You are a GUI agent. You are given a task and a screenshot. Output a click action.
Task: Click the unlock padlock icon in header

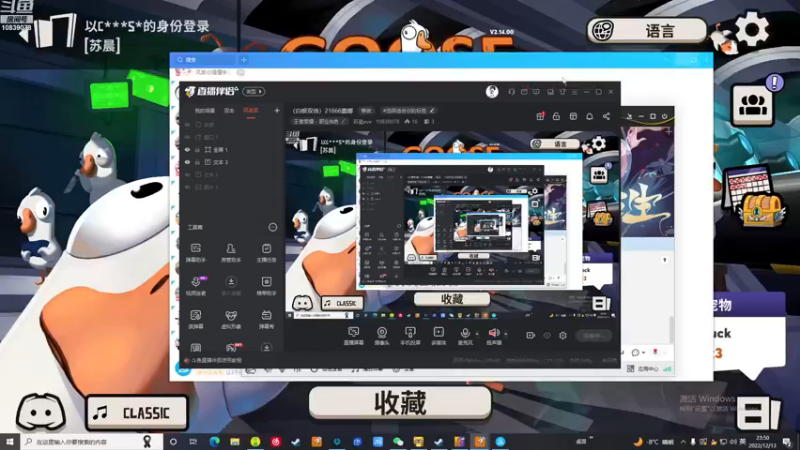[x=556, y=116]
